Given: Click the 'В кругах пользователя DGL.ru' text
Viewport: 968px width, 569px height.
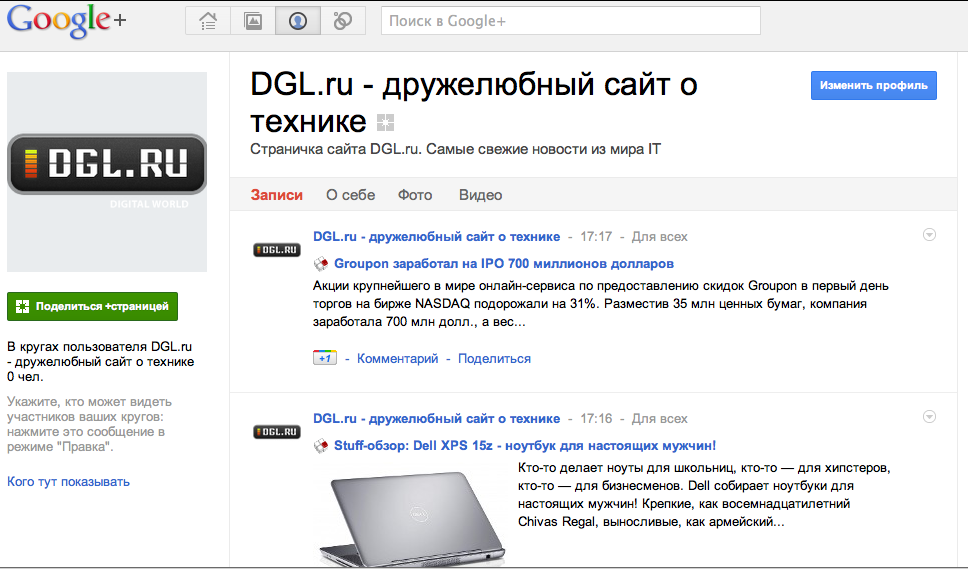Looking at the screenshot, I should [101, 362].
